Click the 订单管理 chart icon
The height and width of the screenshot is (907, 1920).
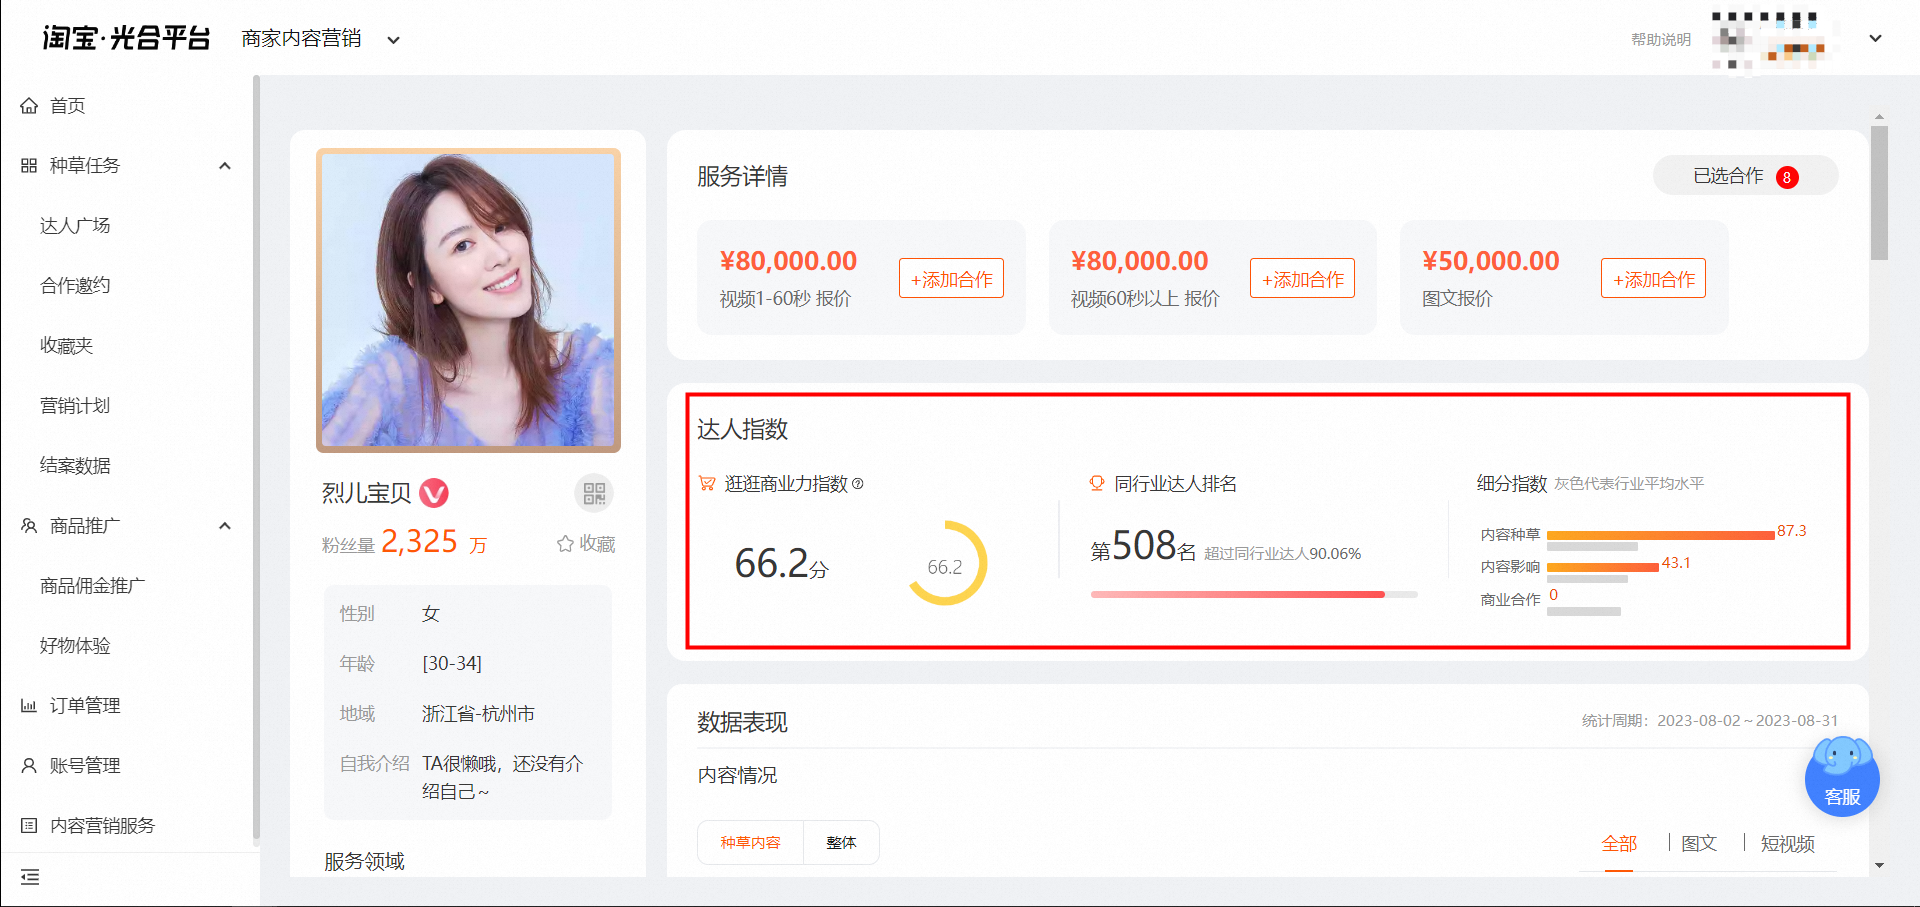coord(29,706)
